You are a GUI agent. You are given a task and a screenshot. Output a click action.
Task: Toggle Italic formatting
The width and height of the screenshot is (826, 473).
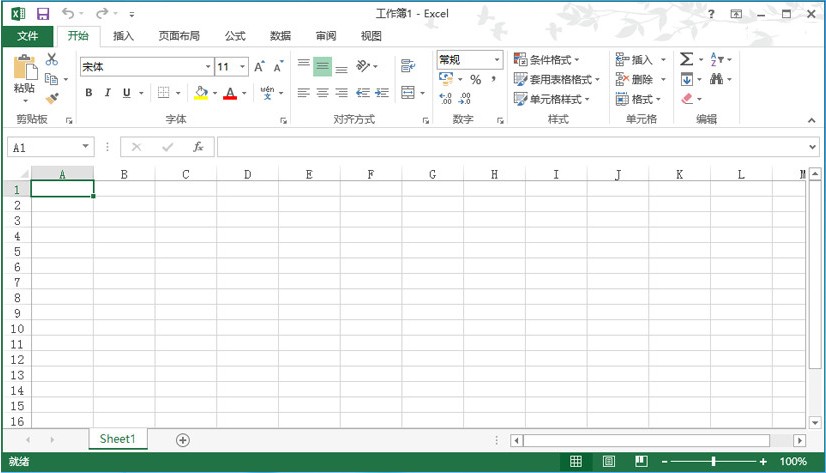pos(107,93)
